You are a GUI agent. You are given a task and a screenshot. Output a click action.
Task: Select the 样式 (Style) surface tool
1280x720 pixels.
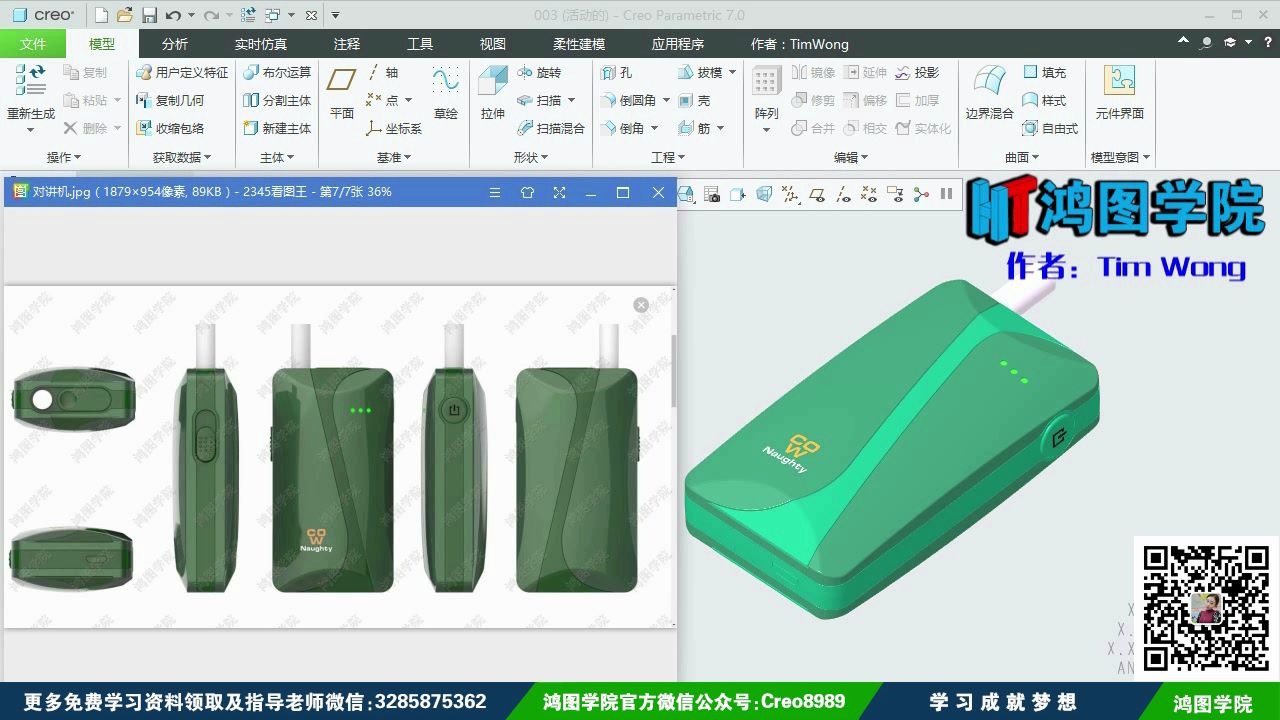tap(1045, 100)
